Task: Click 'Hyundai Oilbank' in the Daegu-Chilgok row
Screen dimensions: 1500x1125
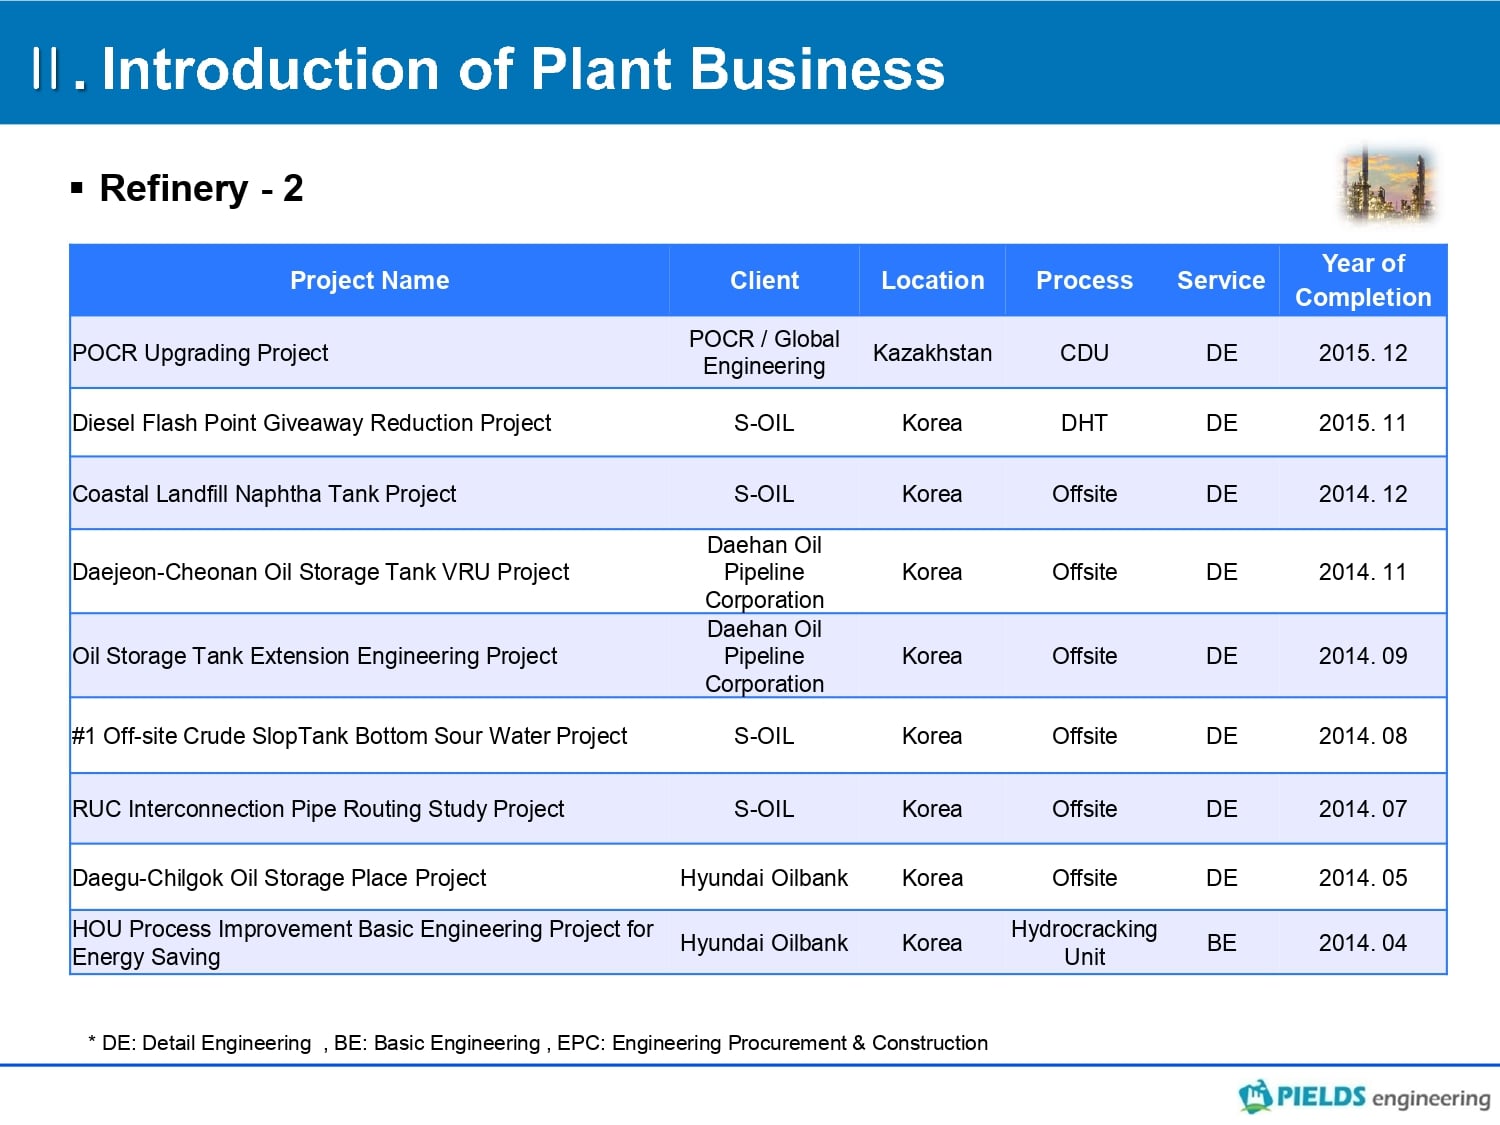Action: (764, 878)
